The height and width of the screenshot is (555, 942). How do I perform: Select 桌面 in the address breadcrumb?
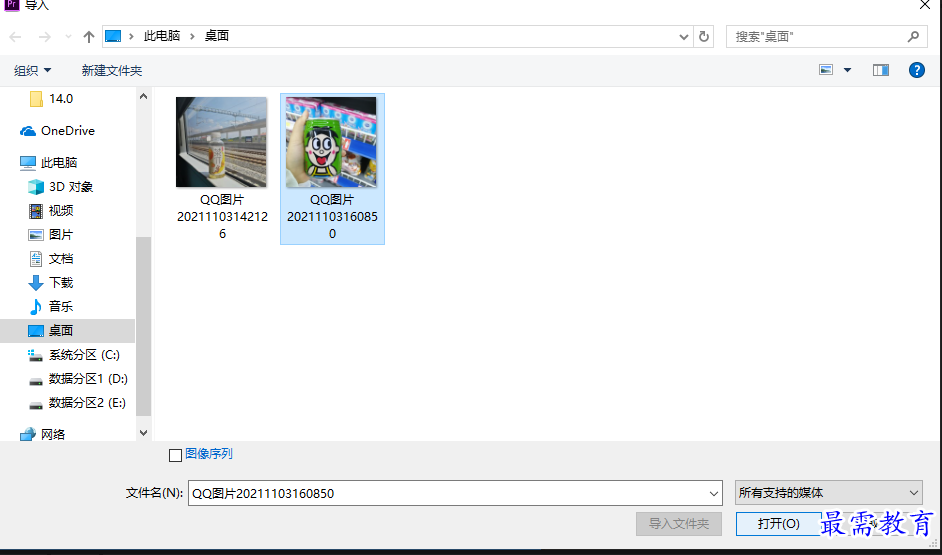[x=217, y=36]
